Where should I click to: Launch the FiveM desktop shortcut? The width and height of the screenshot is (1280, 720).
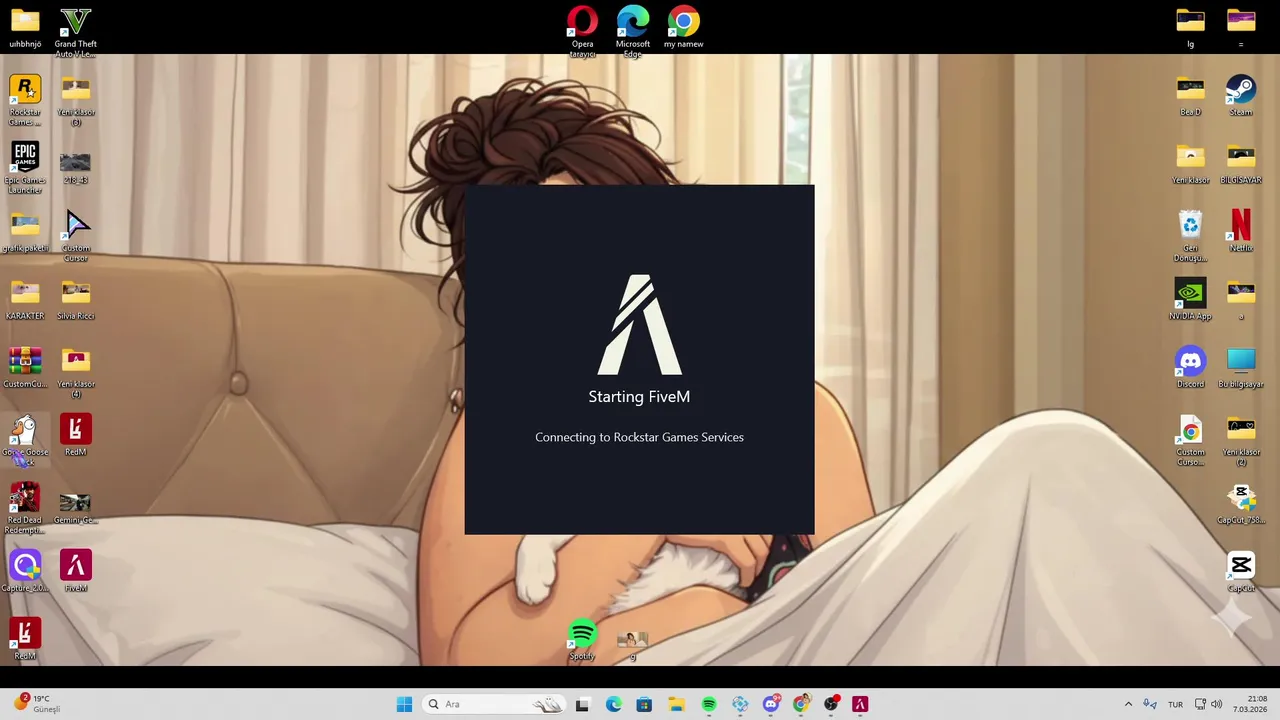[x=76, y=572]
